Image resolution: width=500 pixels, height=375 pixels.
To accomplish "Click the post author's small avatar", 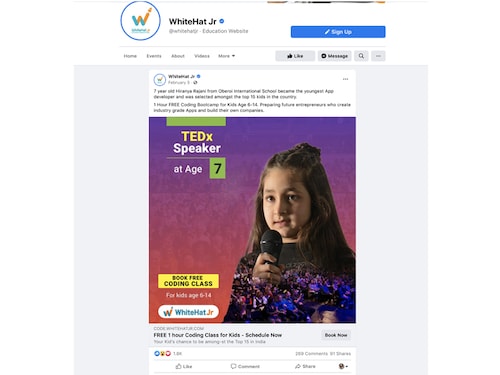I will (160, 80).
